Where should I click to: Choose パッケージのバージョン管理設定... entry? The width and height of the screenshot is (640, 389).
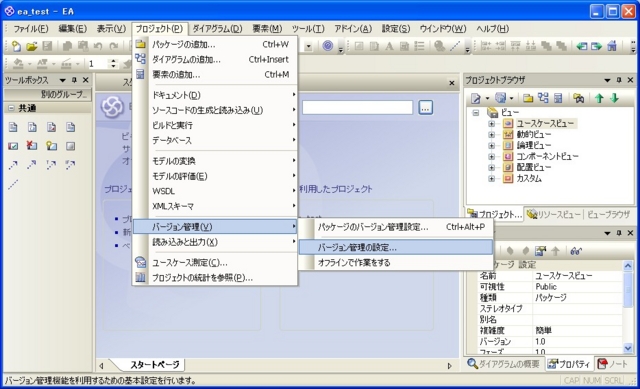(x=396, y=227)
